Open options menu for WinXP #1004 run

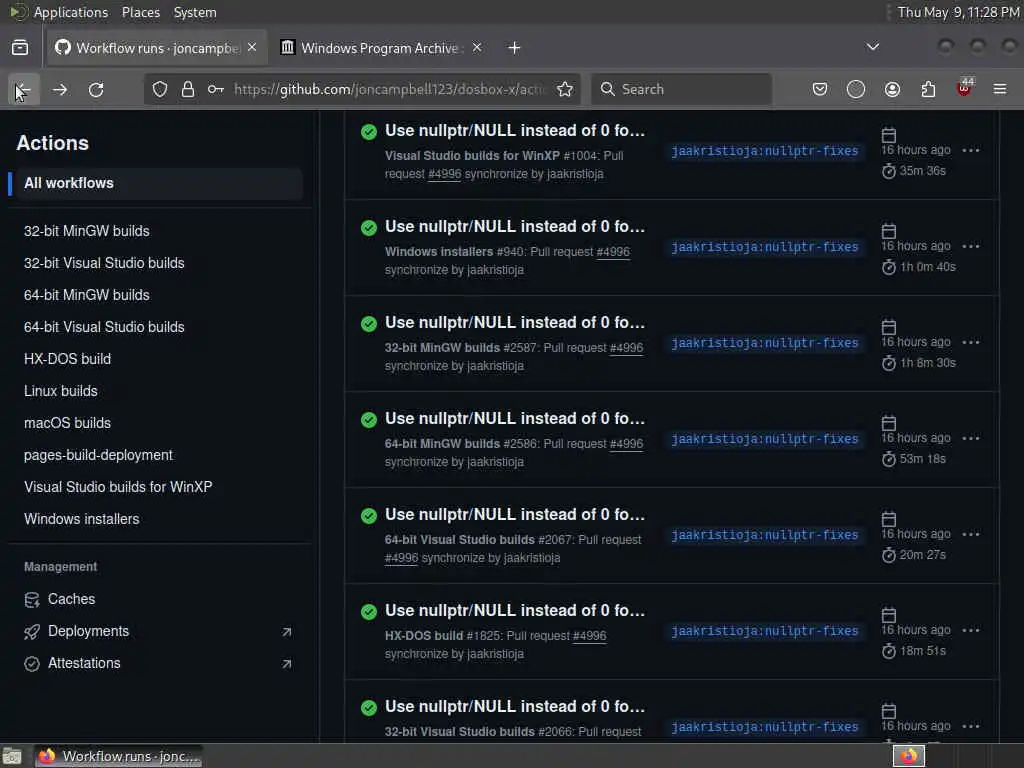[x=971, y=150]
